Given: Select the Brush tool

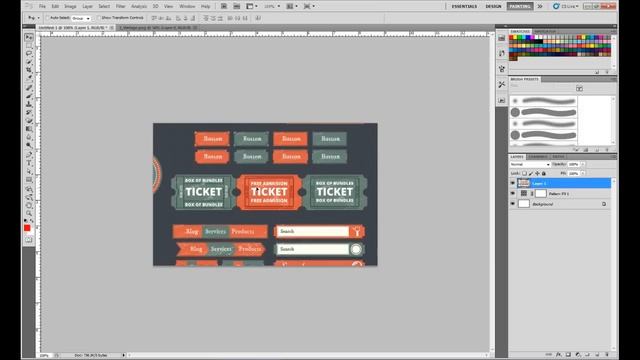Looking at the screenshot, I should tap(29, 96).
